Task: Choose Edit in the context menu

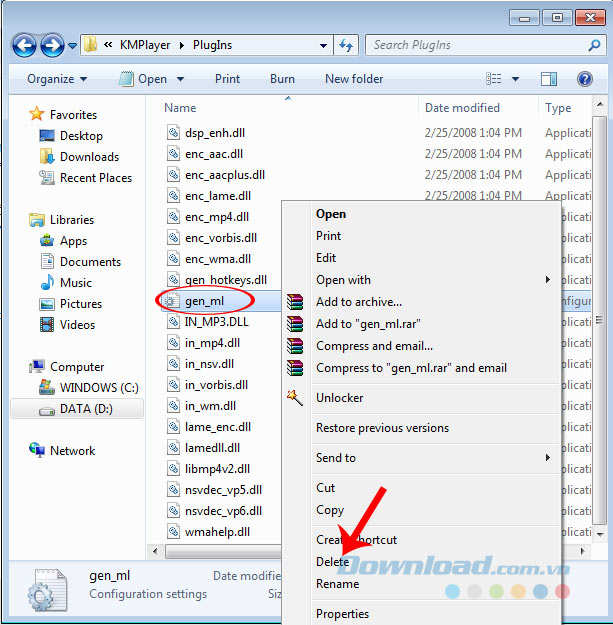Action: pos(422,258)
